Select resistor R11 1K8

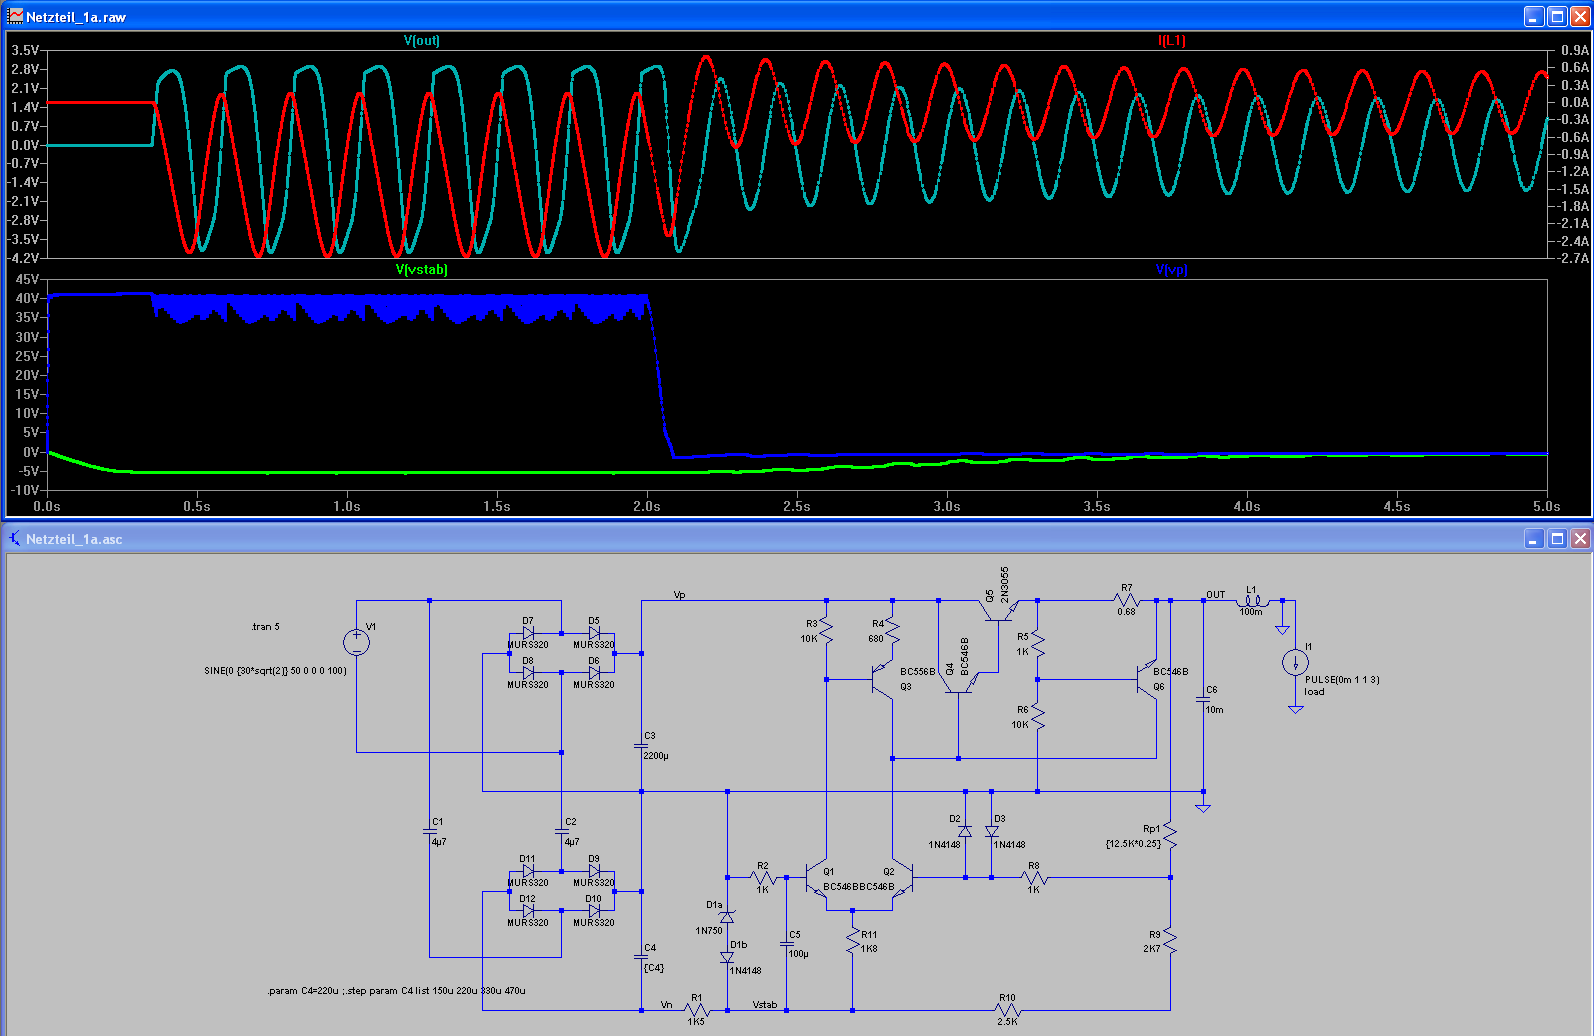point(852,941)
